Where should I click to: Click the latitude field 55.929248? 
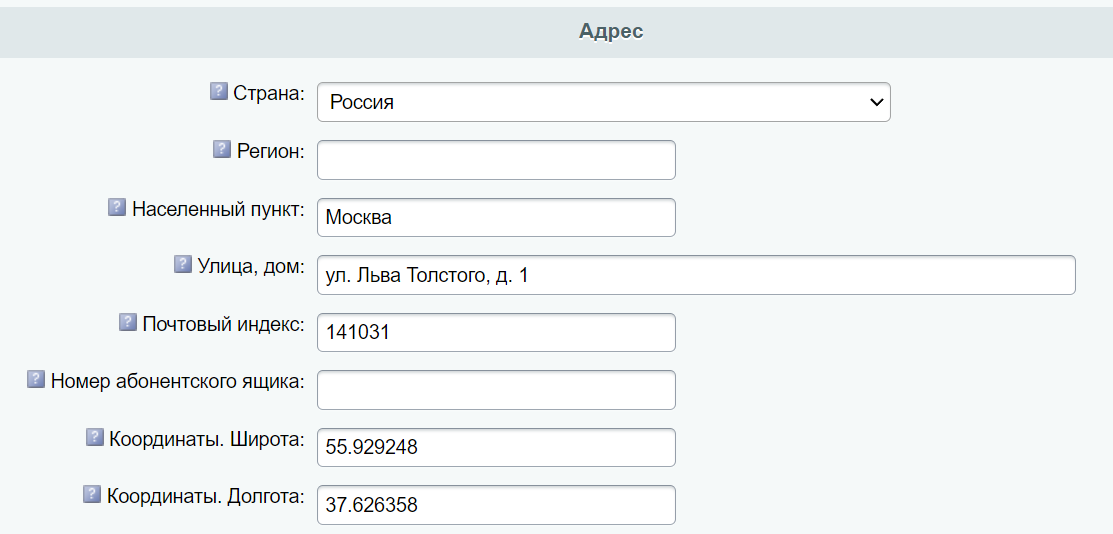pos(496,448)
